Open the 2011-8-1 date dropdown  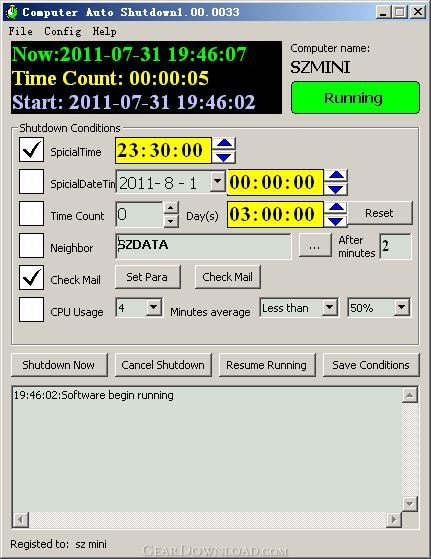click(x=217, y=181)
